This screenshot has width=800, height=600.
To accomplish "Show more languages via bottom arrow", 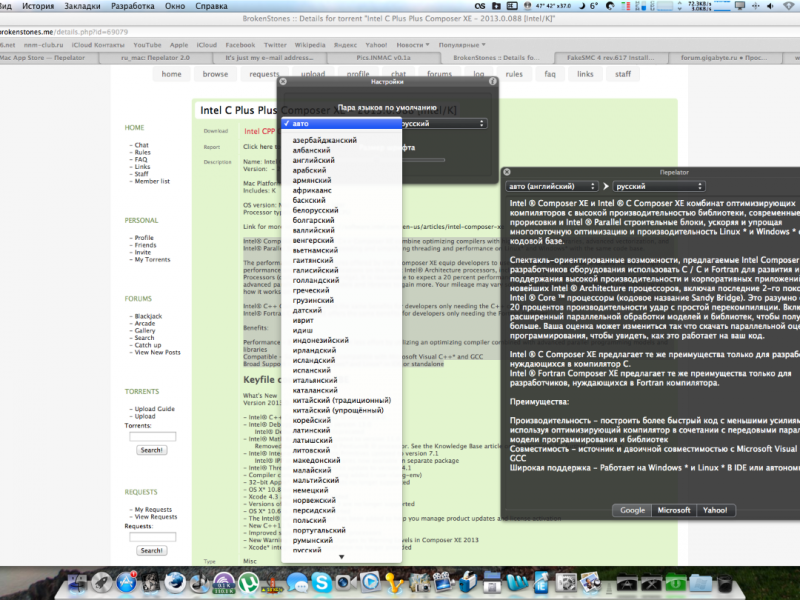I will pyautogui.click(x=341, y=557).
